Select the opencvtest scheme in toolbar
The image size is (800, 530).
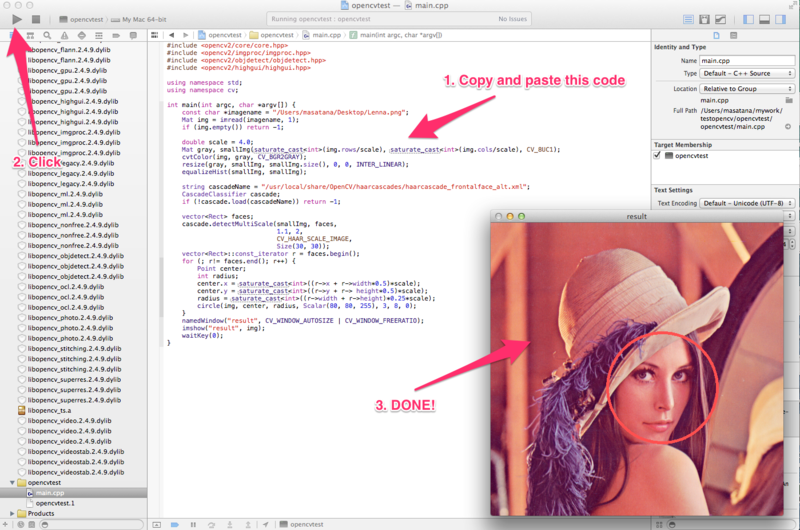pos(81,19)
